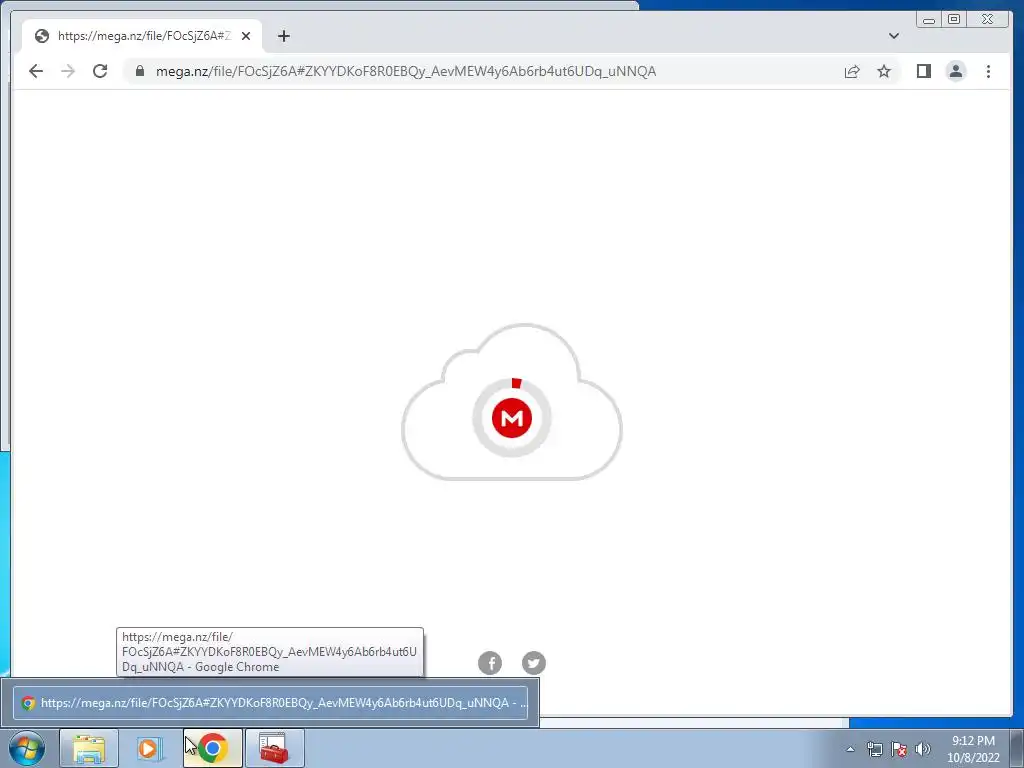Select the mega.nz file tab

(142, 36)
